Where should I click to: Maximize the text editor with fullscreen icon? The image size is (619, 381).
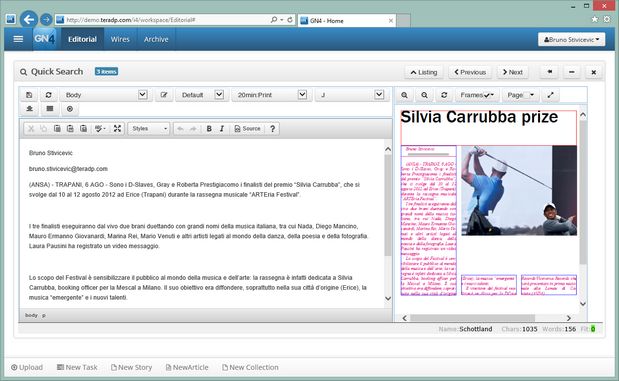pos(117,129)
